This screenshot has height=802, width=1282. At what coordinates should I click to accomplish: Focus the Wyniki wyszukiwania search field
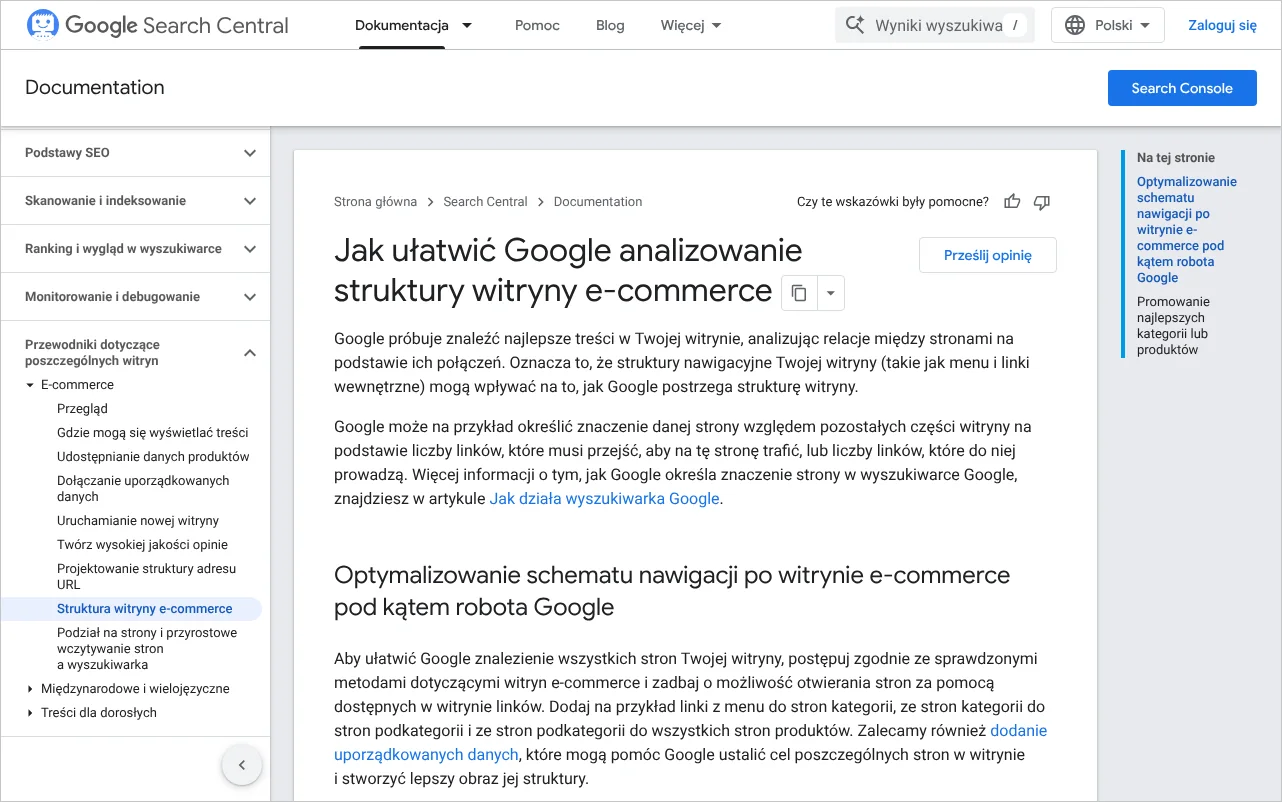pos(935,25)
